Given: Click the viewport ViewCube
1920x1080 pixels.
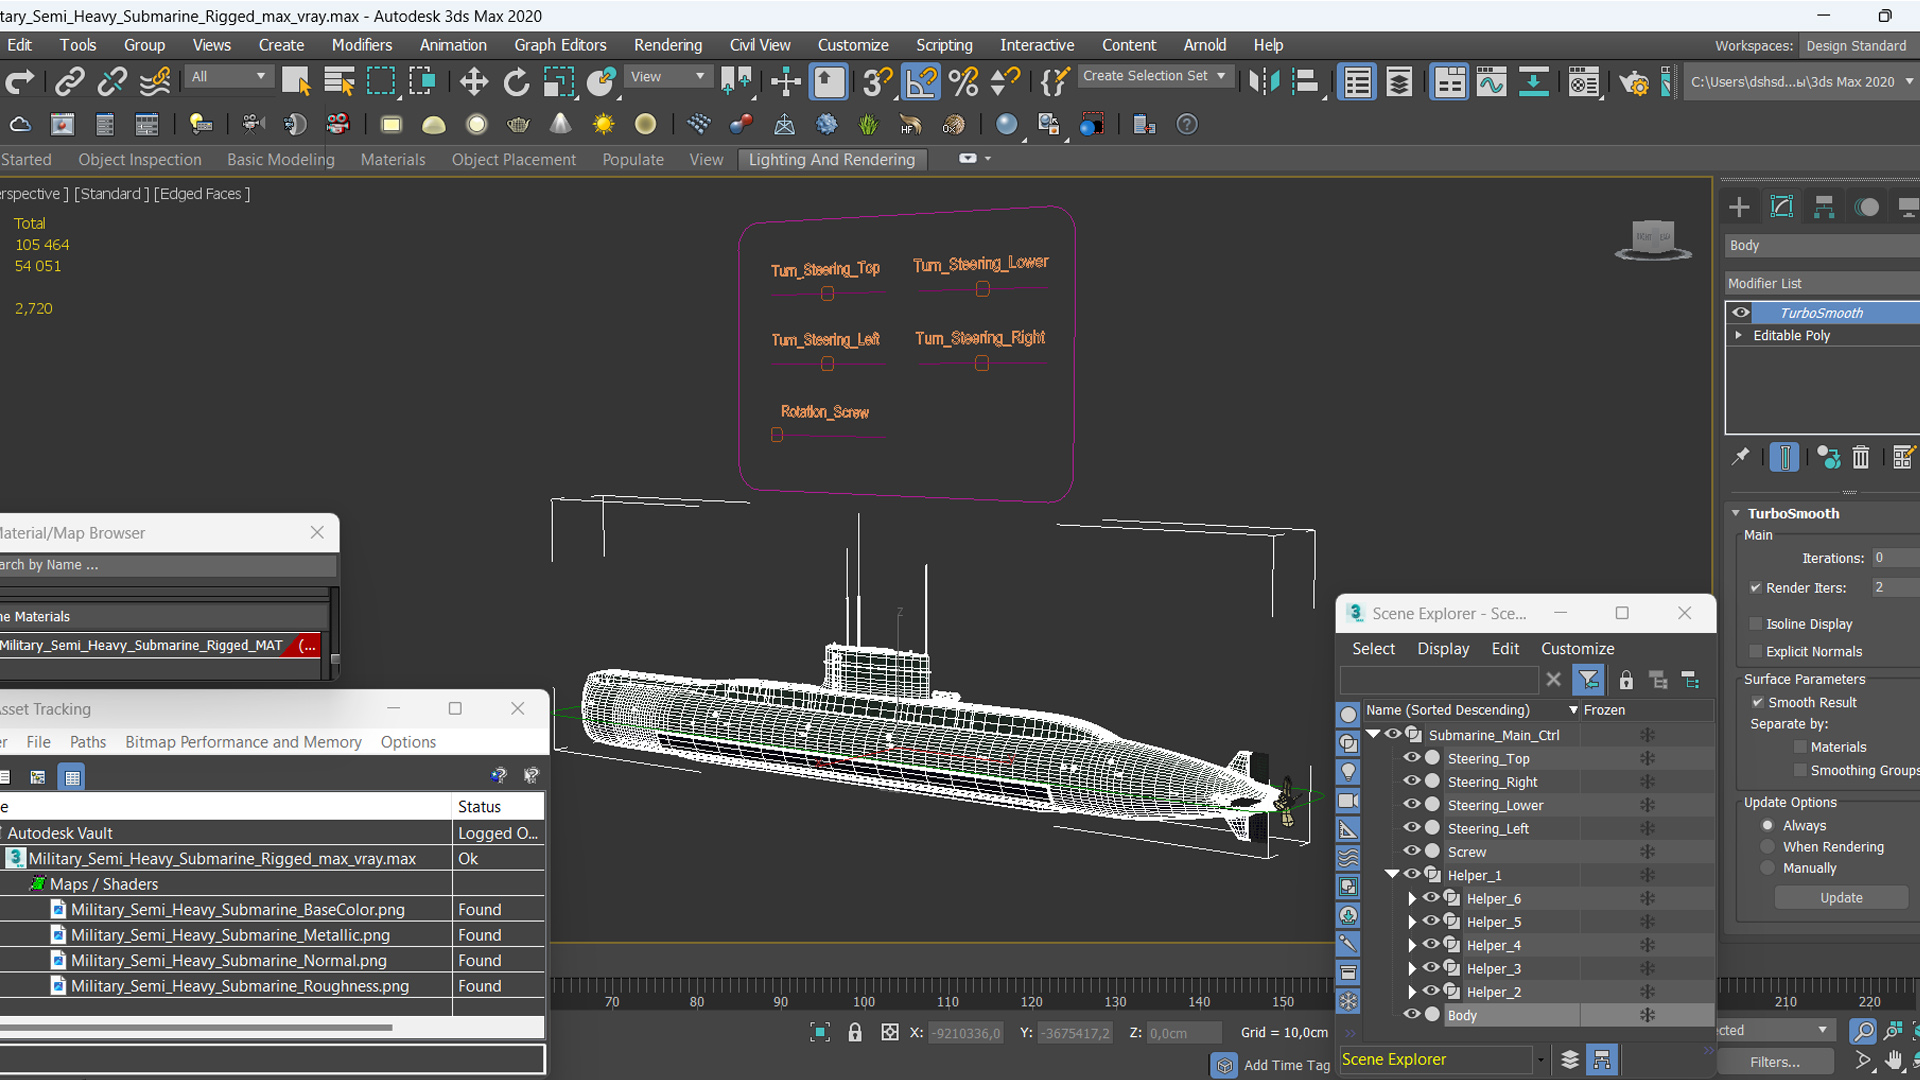Looking at the screenshot, I should pyautogui.click(x=1653, y=240).
